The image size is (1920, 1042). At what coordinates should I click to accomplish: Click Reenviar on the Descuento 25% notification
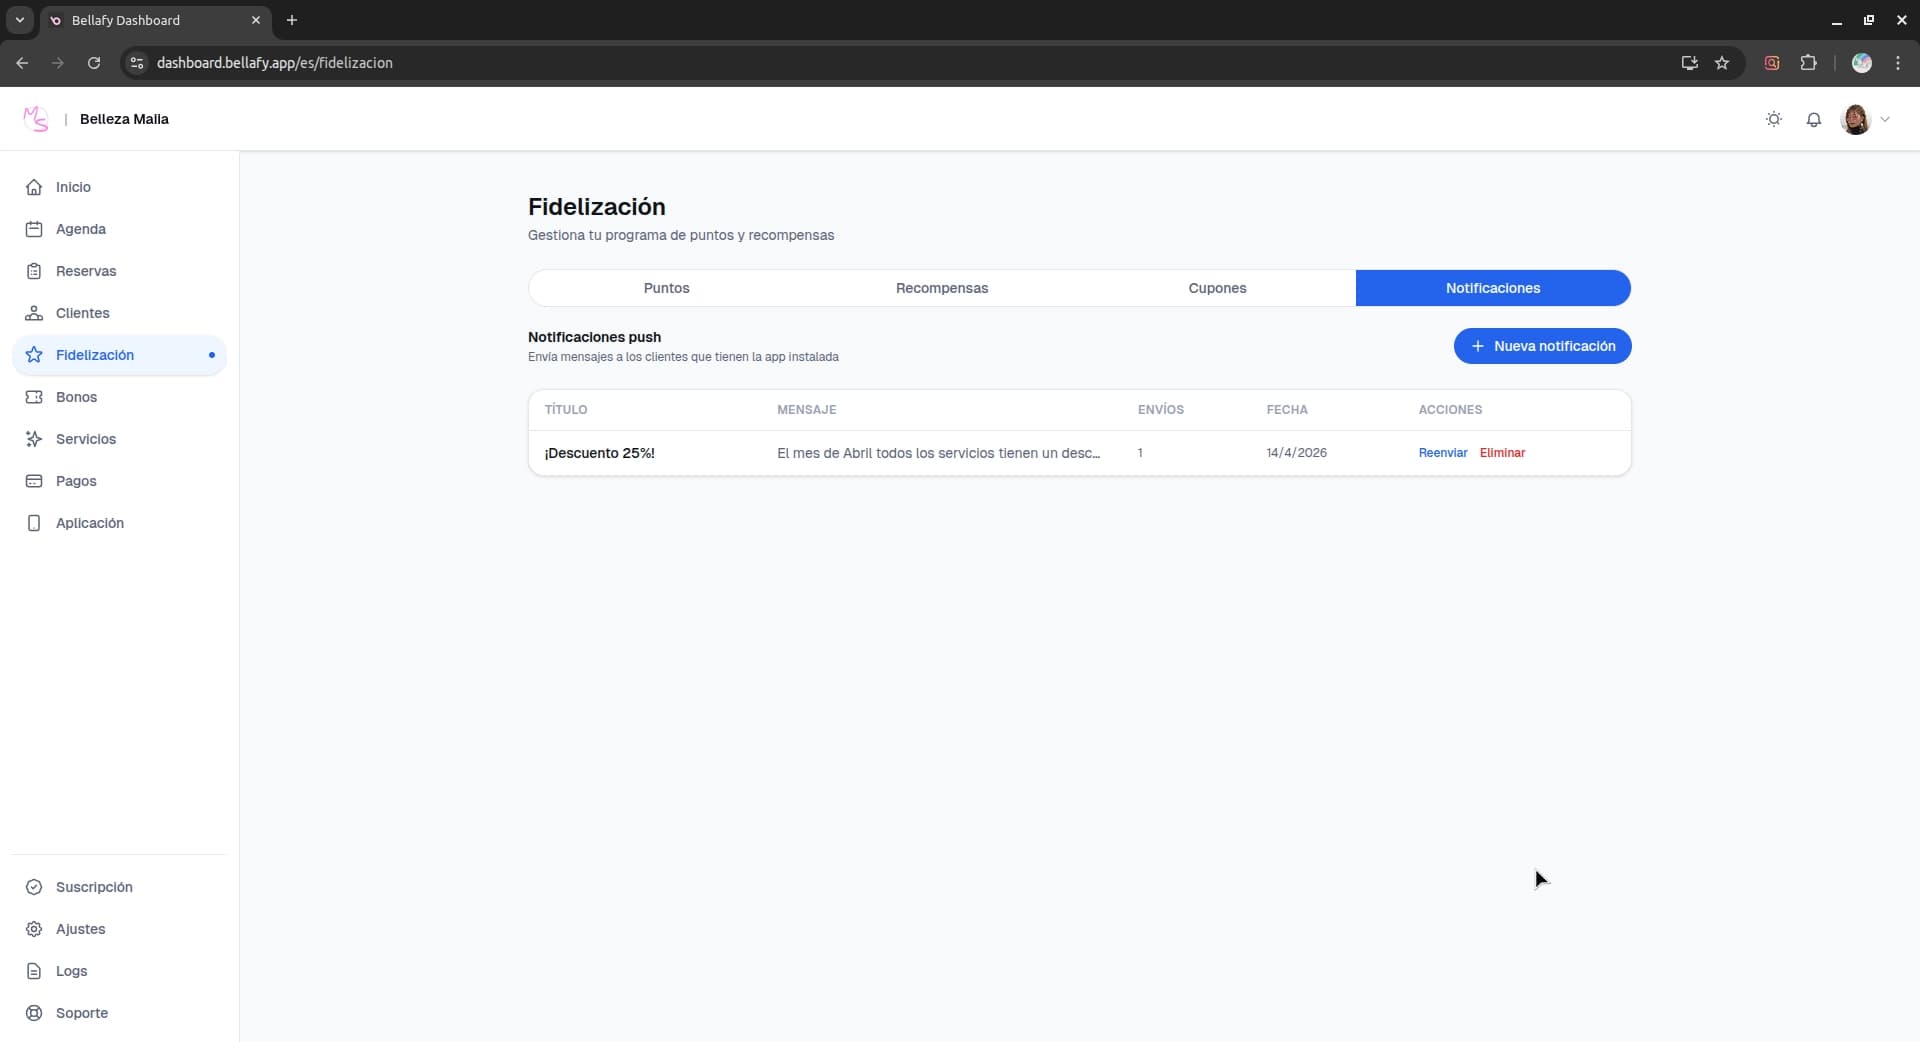pyautogui.click(x=1442, y=452)
